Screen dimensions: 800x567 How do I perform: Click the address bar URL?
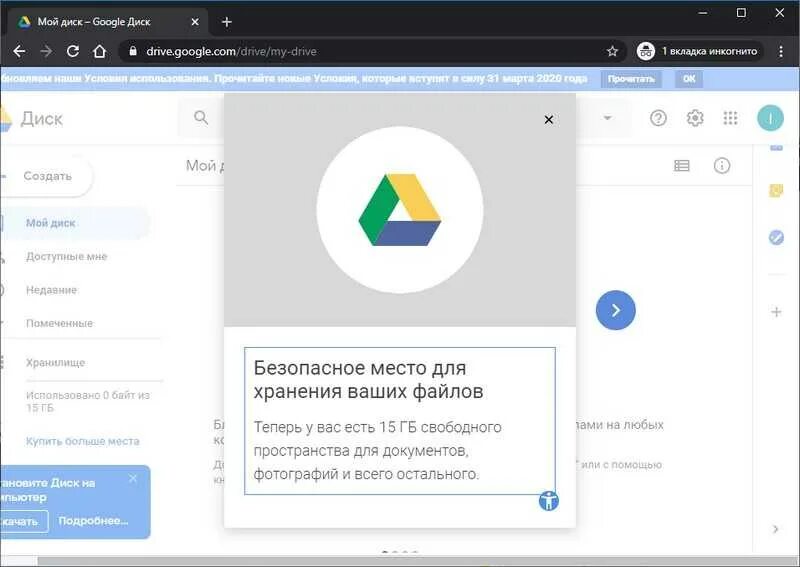[x=231, y=52]
